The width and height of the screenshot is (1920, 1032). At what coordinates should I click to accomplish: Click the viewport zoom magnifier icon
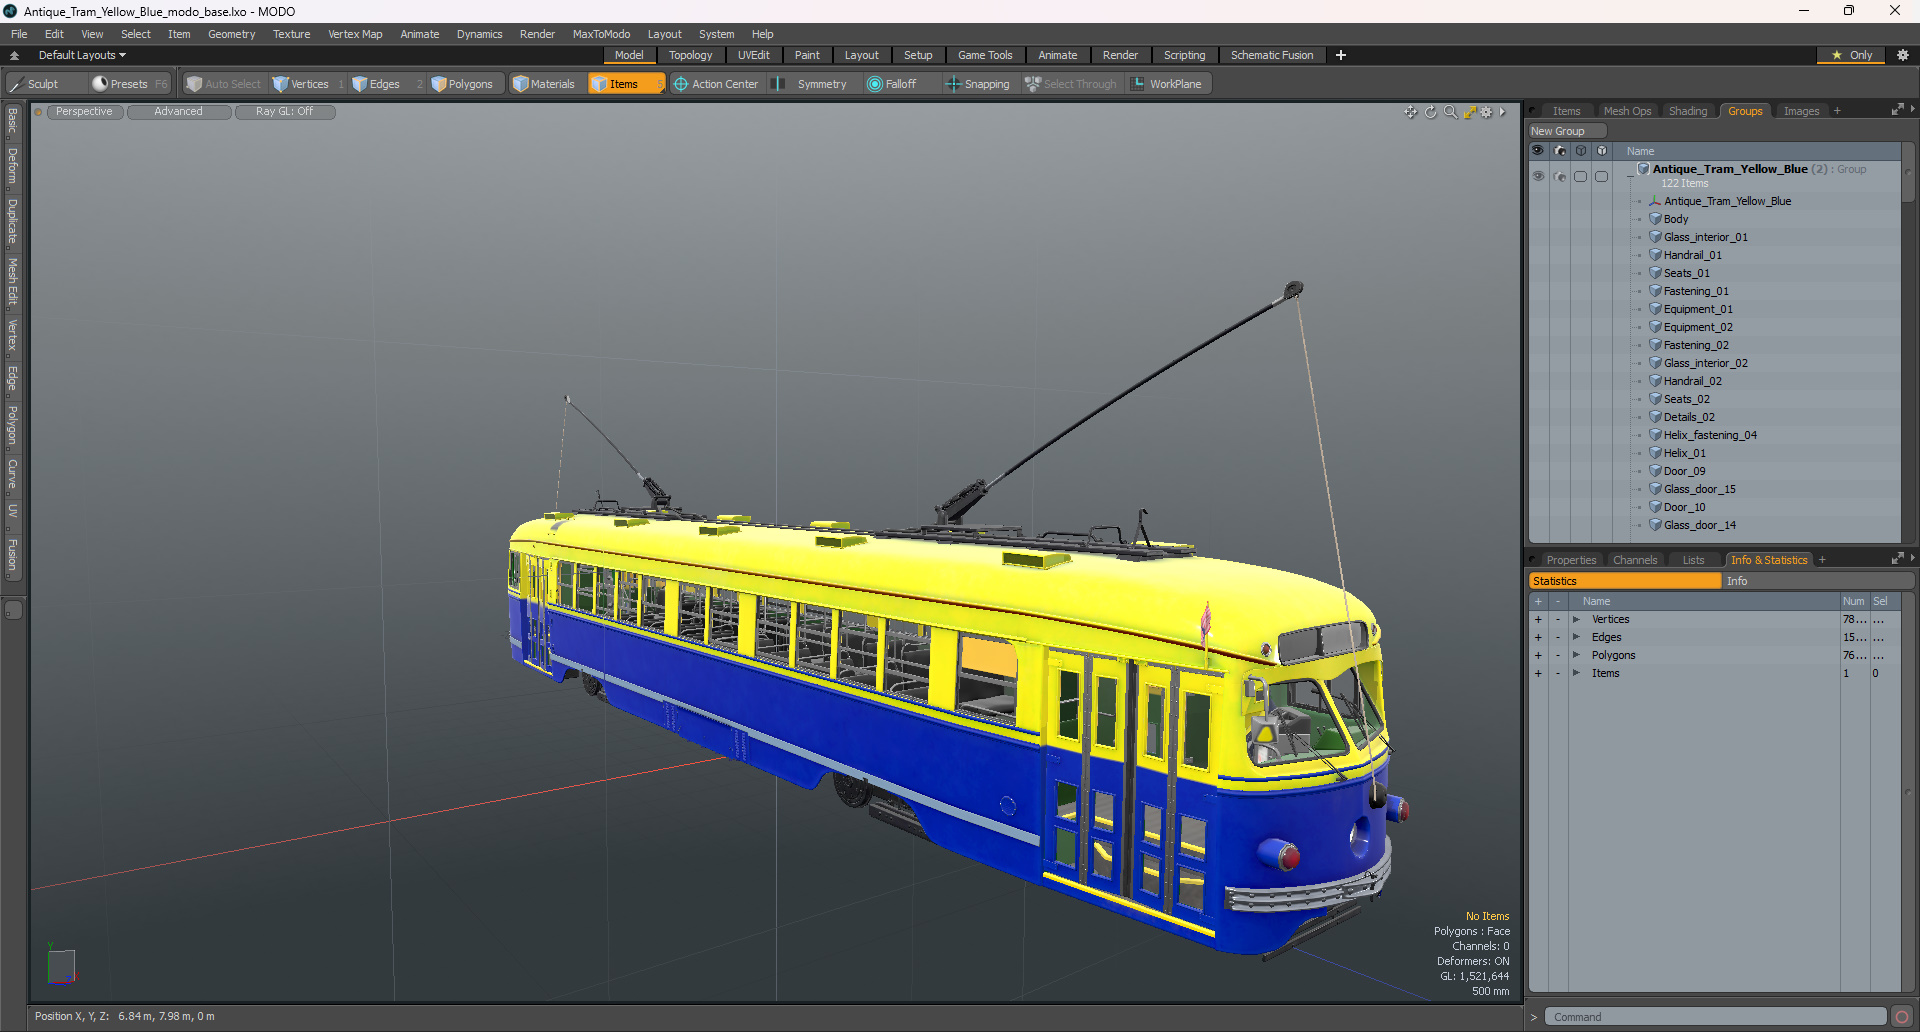click(x=1450, y=112)
